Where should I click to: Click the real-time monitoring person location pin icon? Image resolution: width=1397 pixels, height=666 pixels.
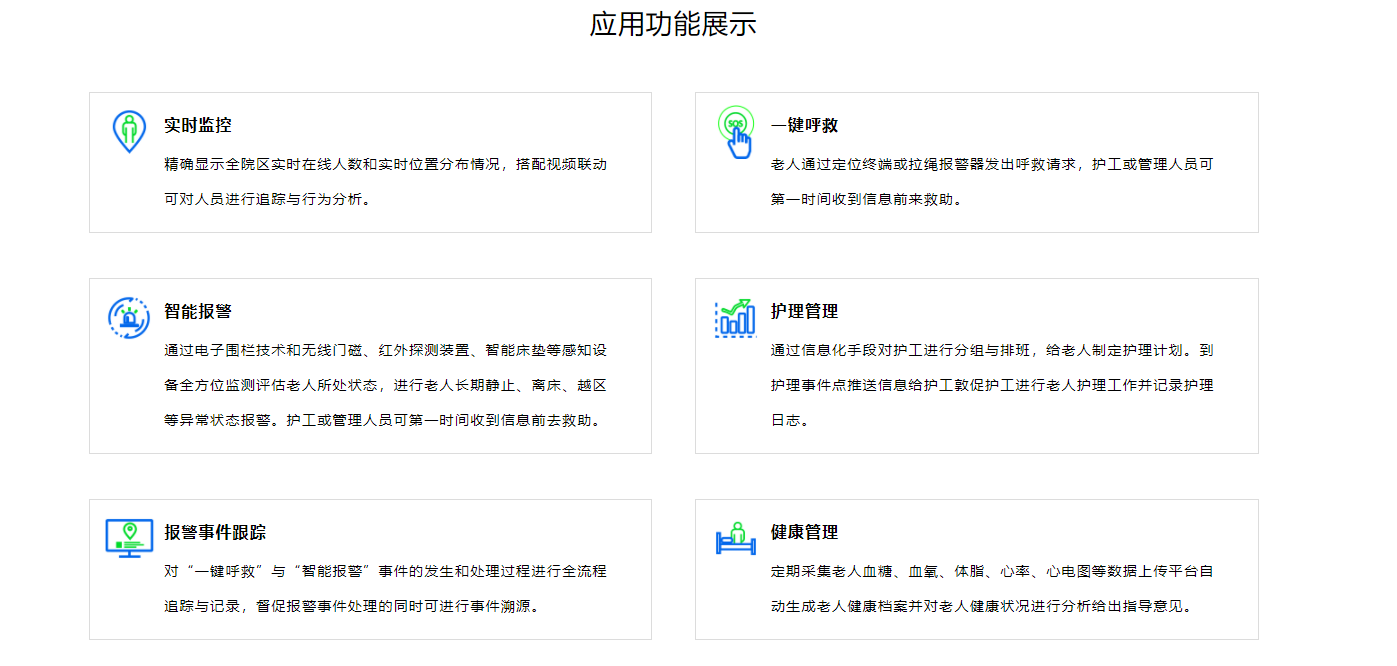click(x=128, y=131)
